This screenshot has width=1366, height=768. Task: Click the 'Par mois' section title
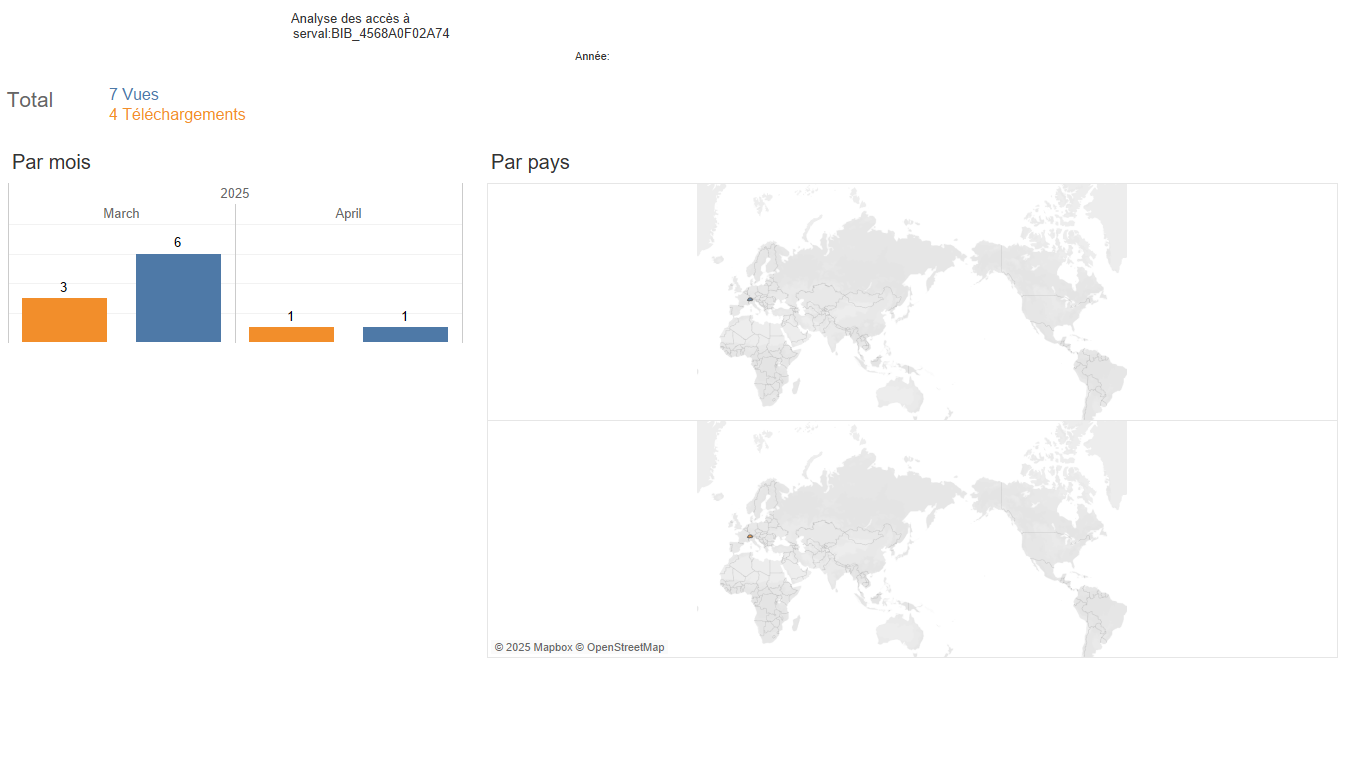[x=51, y=162]
